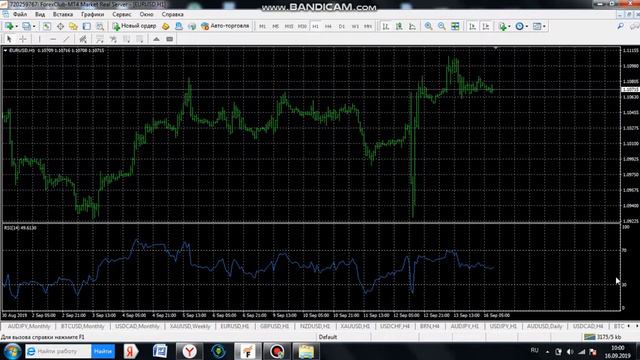
Task: Open the Windows Start button
Action: click(12, 352)
